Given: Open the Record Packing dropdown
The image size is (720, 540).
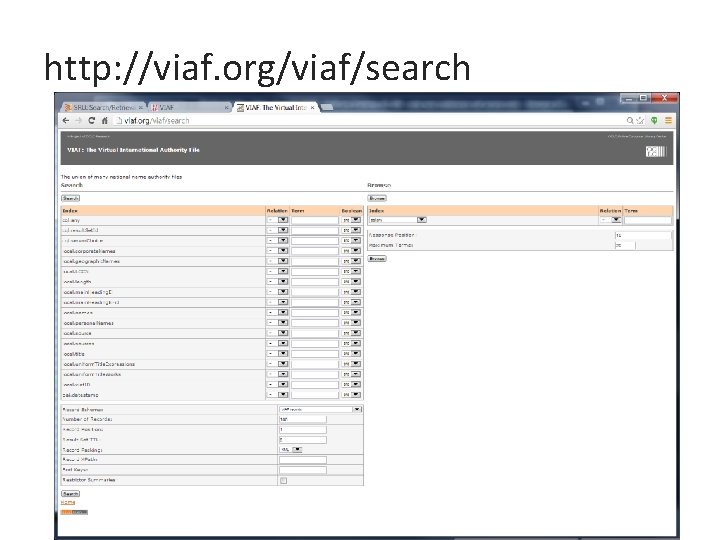Looking at the screenshot, I should pos(291,450).
